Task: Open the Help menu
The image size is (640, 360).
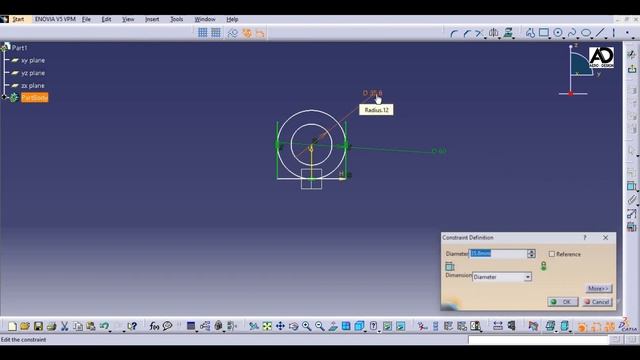Action: pyautogui.click(x=232, y=19)
